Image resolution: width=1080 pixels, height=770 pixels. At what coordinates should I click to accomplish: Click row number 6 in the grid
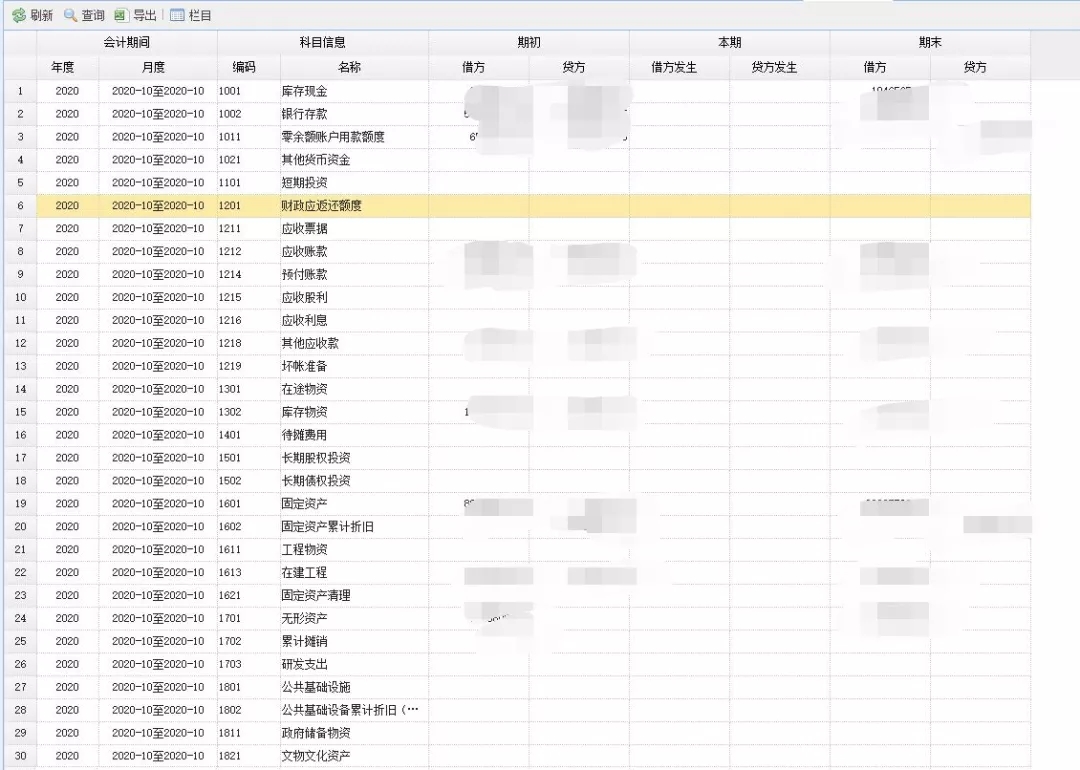pos(20,205)
